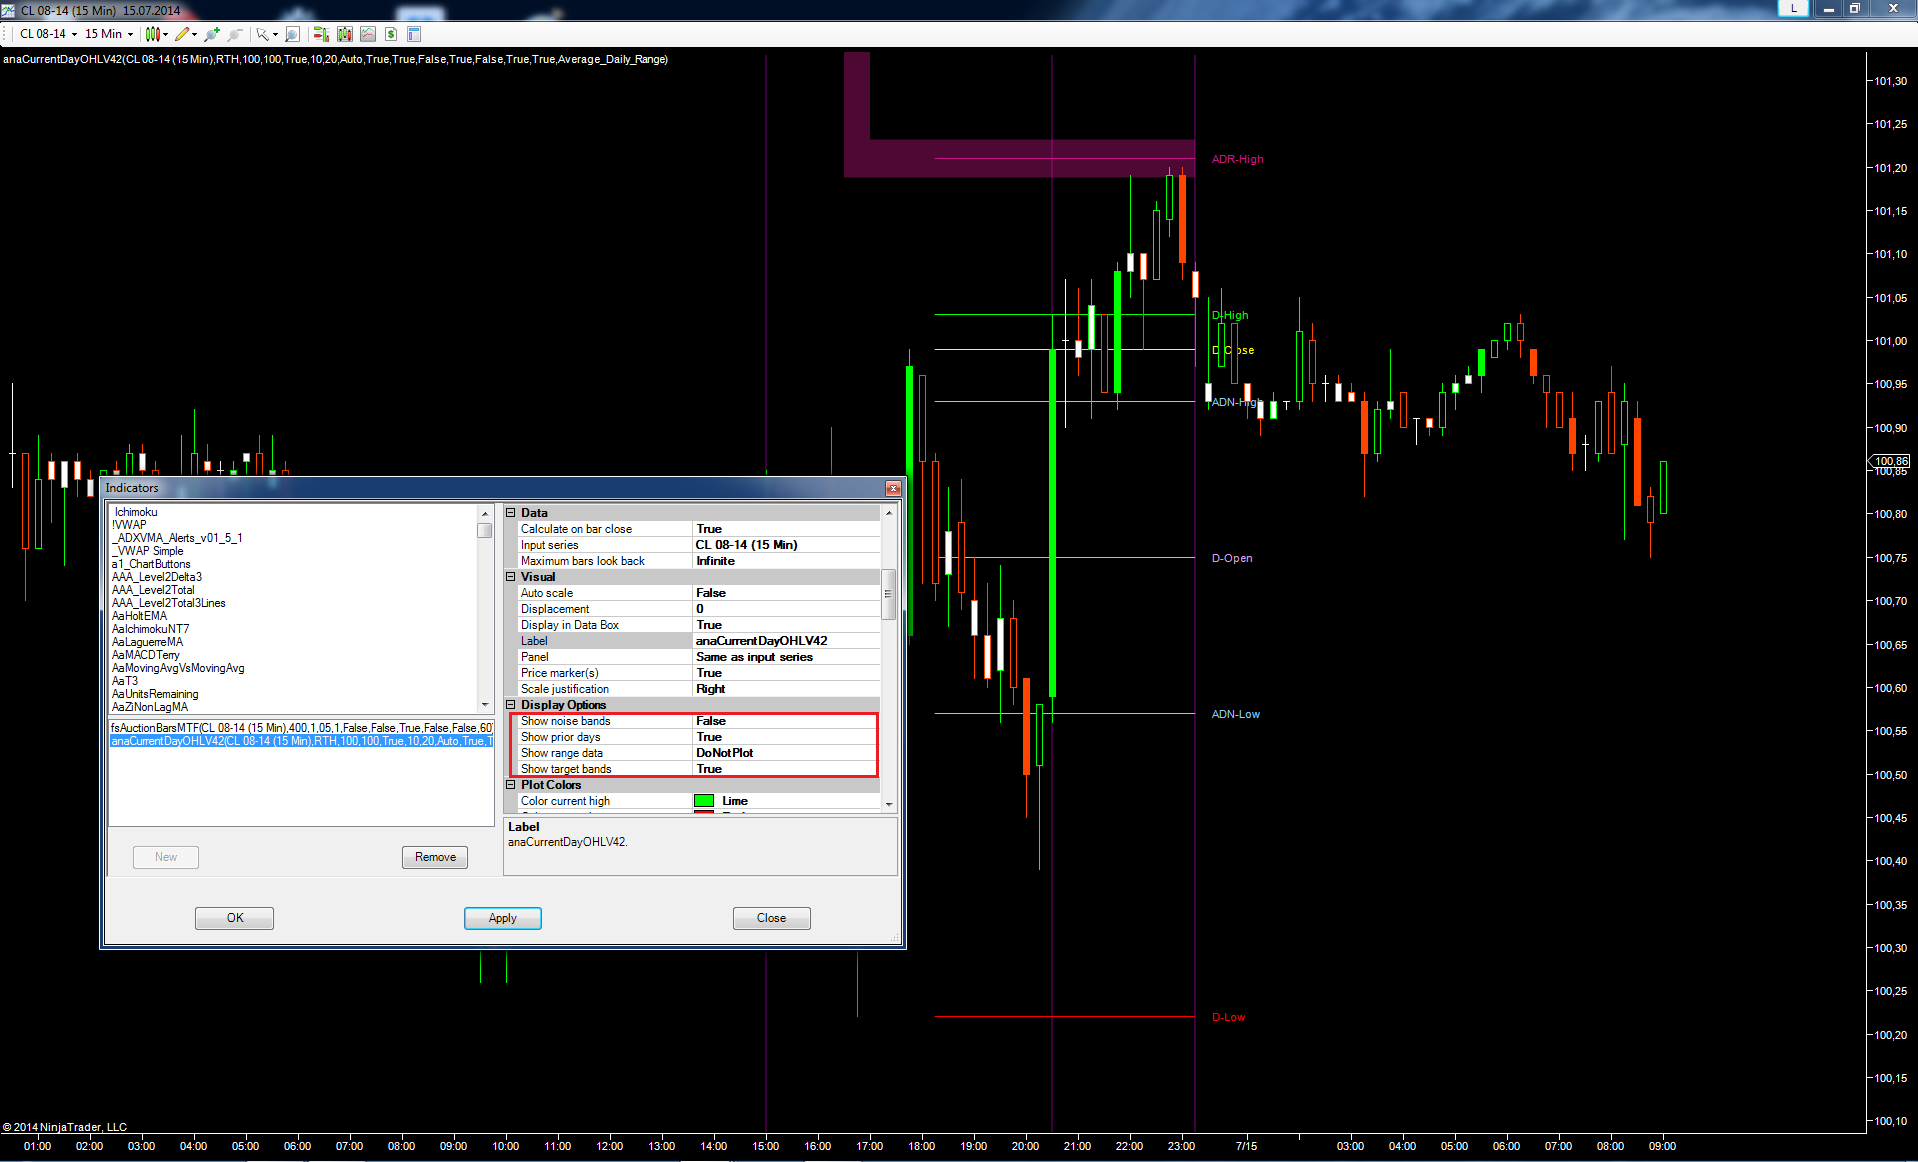This screenshot has width=1918, height=1162.
Task: Open the instrument dropdown CL 08-14
Action: pos(48,34)
